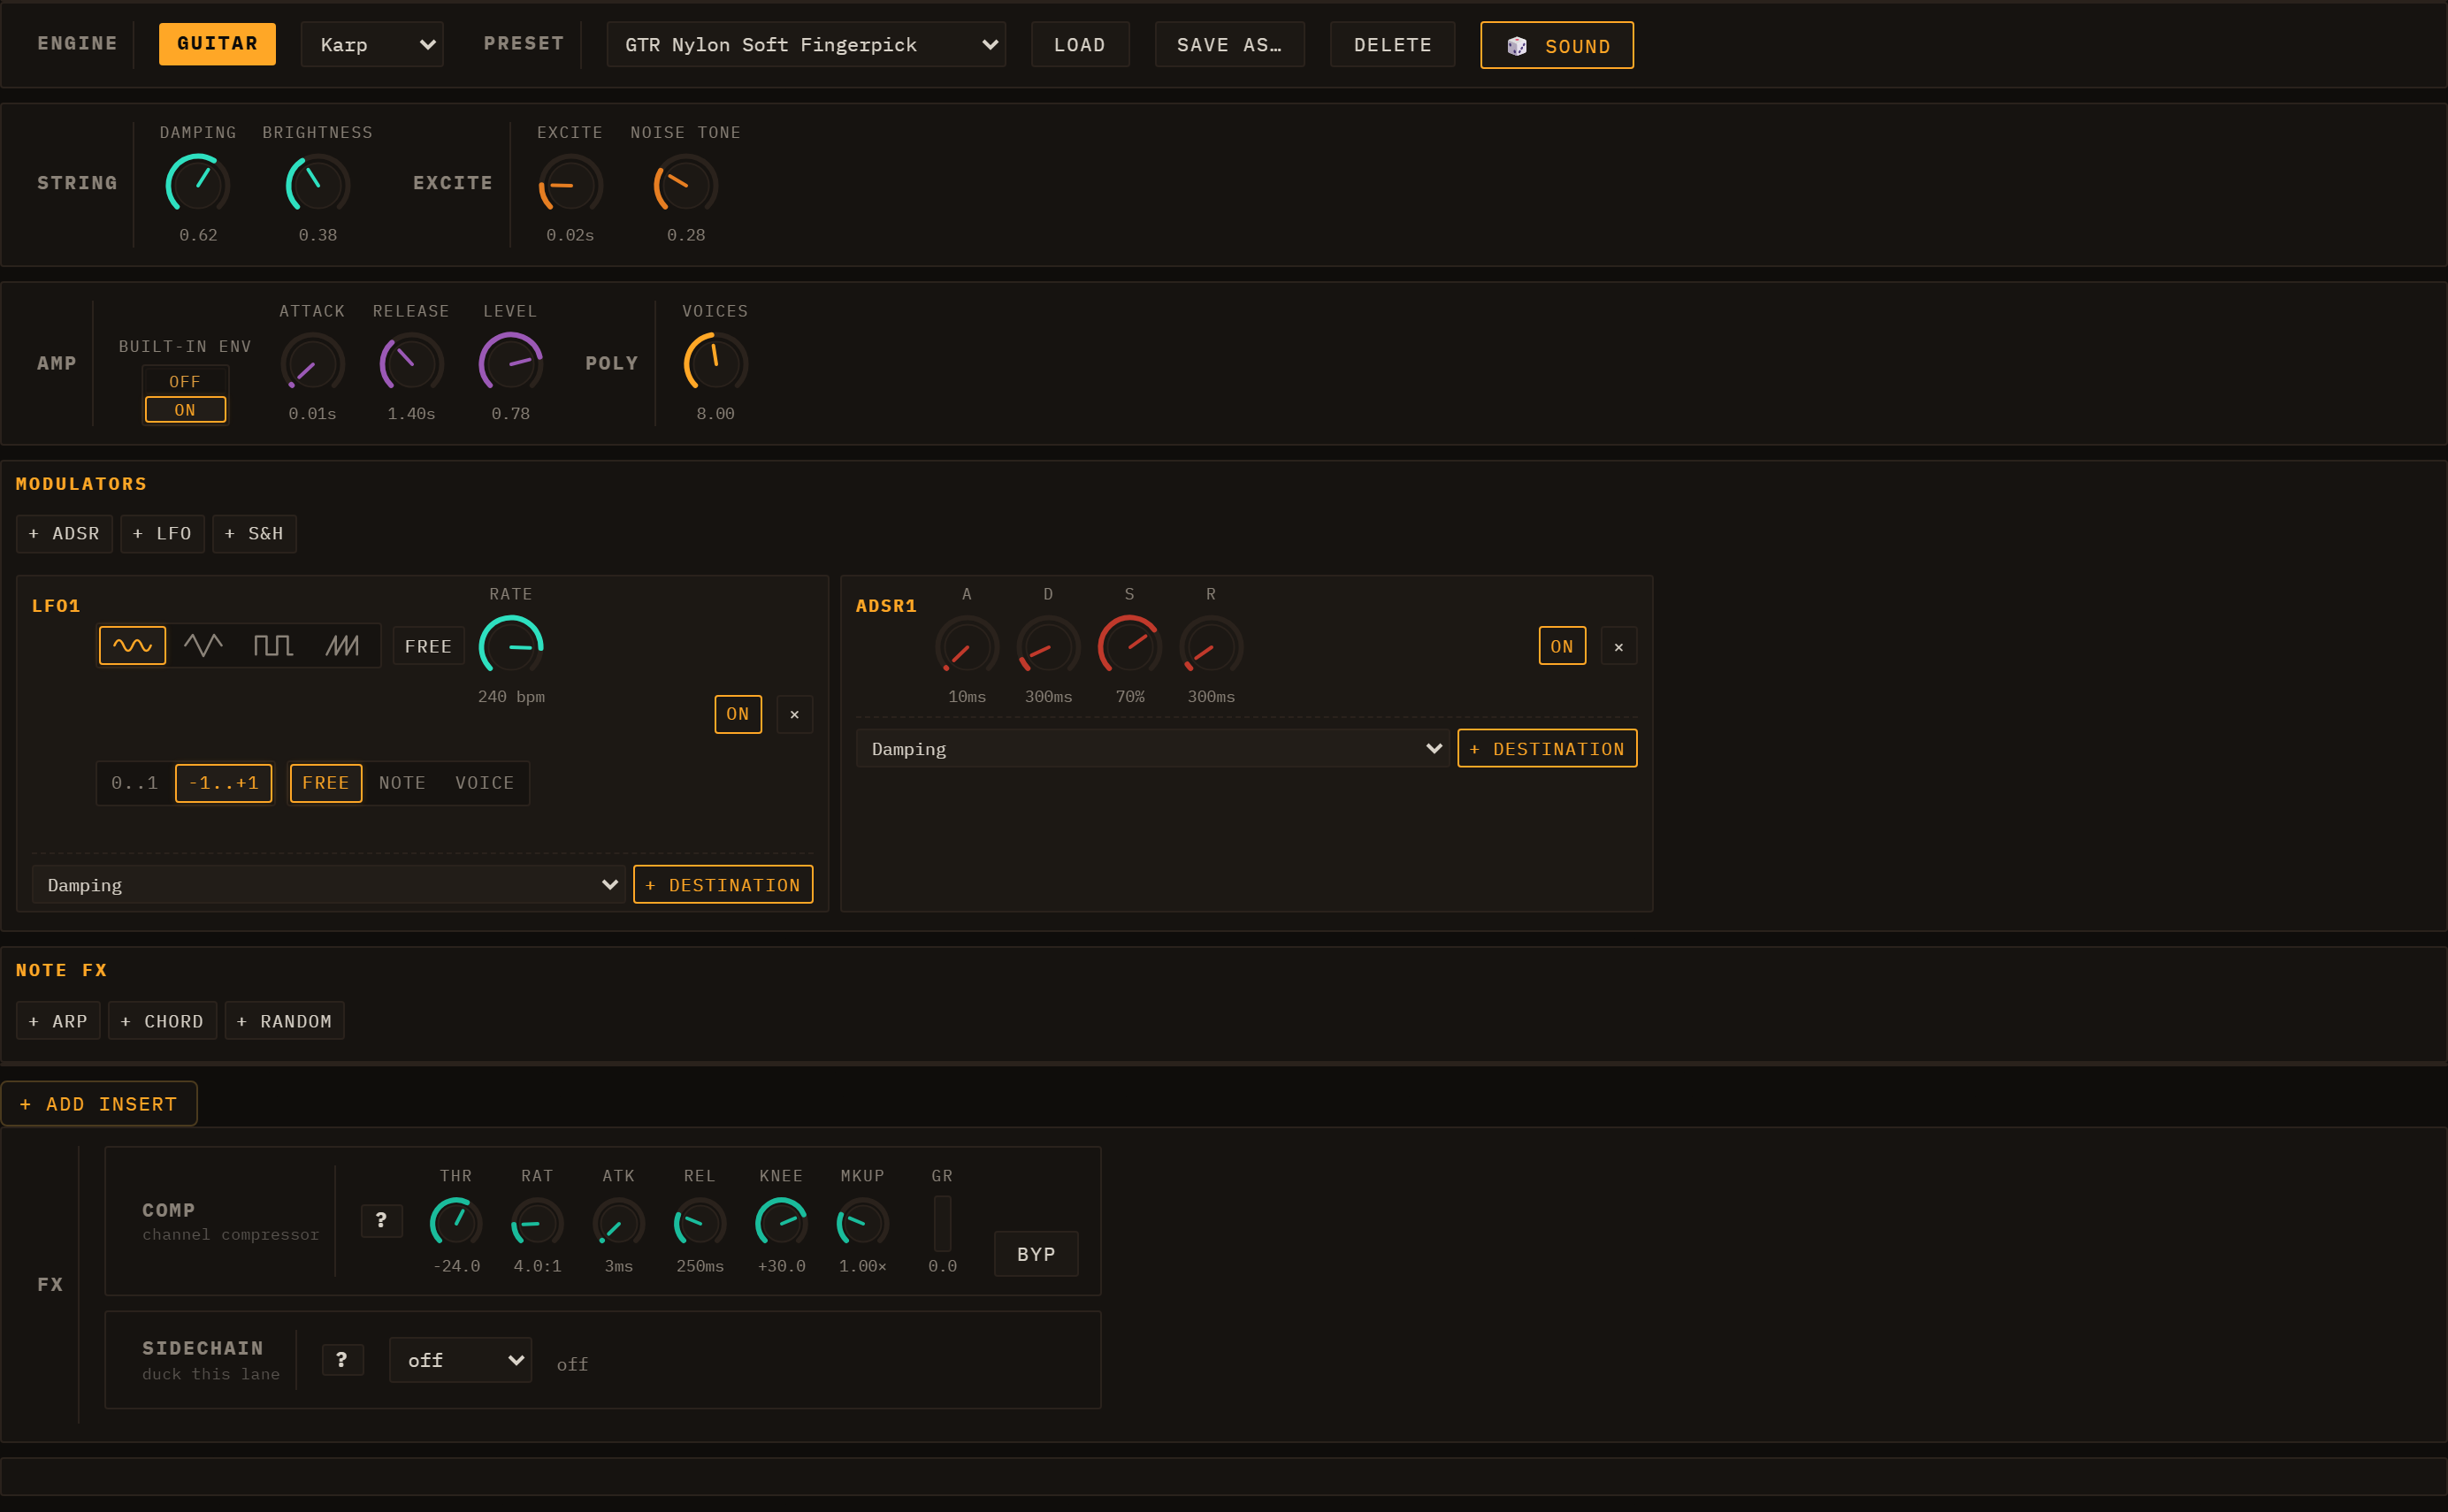Click the compressor REL knob
2448x1512 pixels.
(700, 1223)
